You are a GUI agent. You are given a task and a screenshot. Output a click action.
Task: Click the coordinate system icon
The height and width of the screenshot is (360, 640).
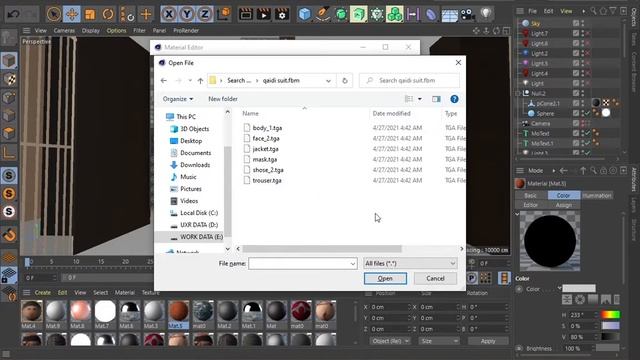pos(224,14)
